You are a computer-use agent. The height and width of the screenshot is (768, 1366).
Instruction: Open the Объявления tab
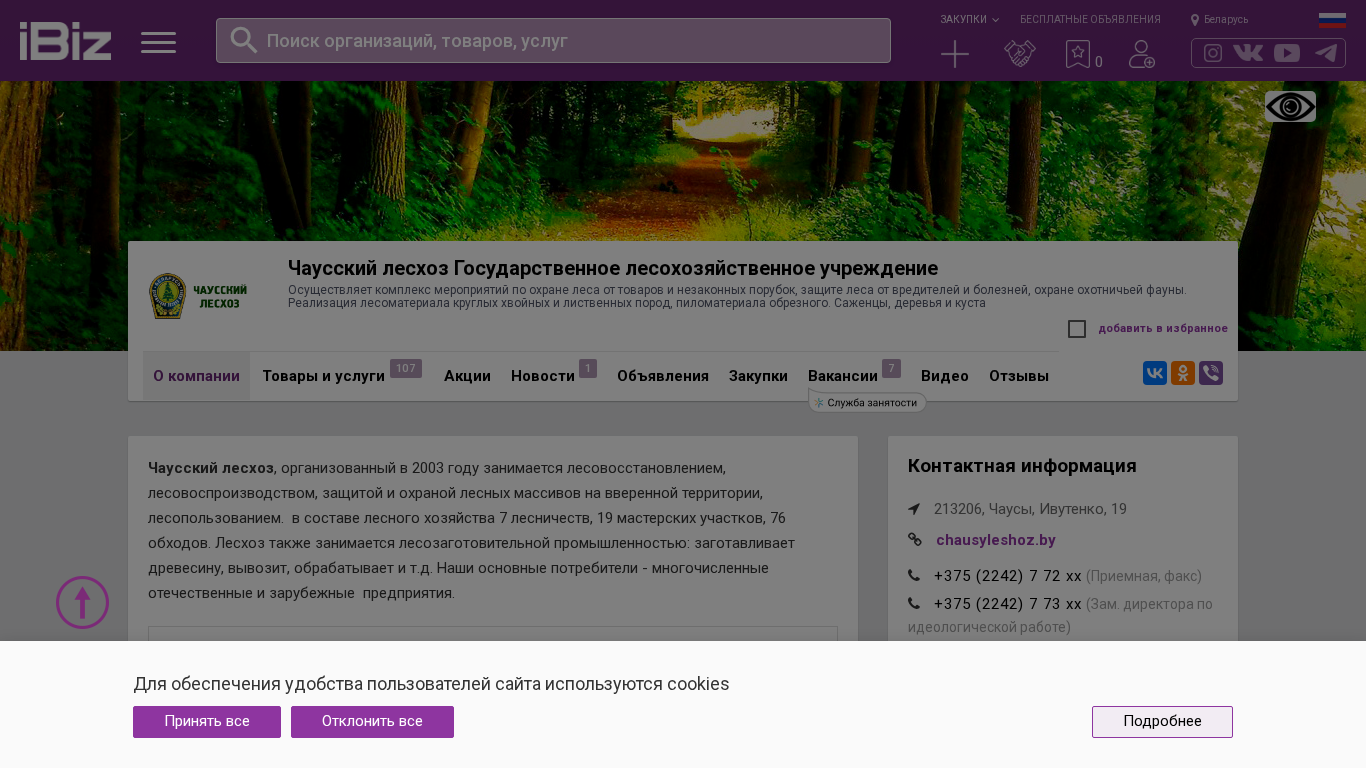pos(663,376)
